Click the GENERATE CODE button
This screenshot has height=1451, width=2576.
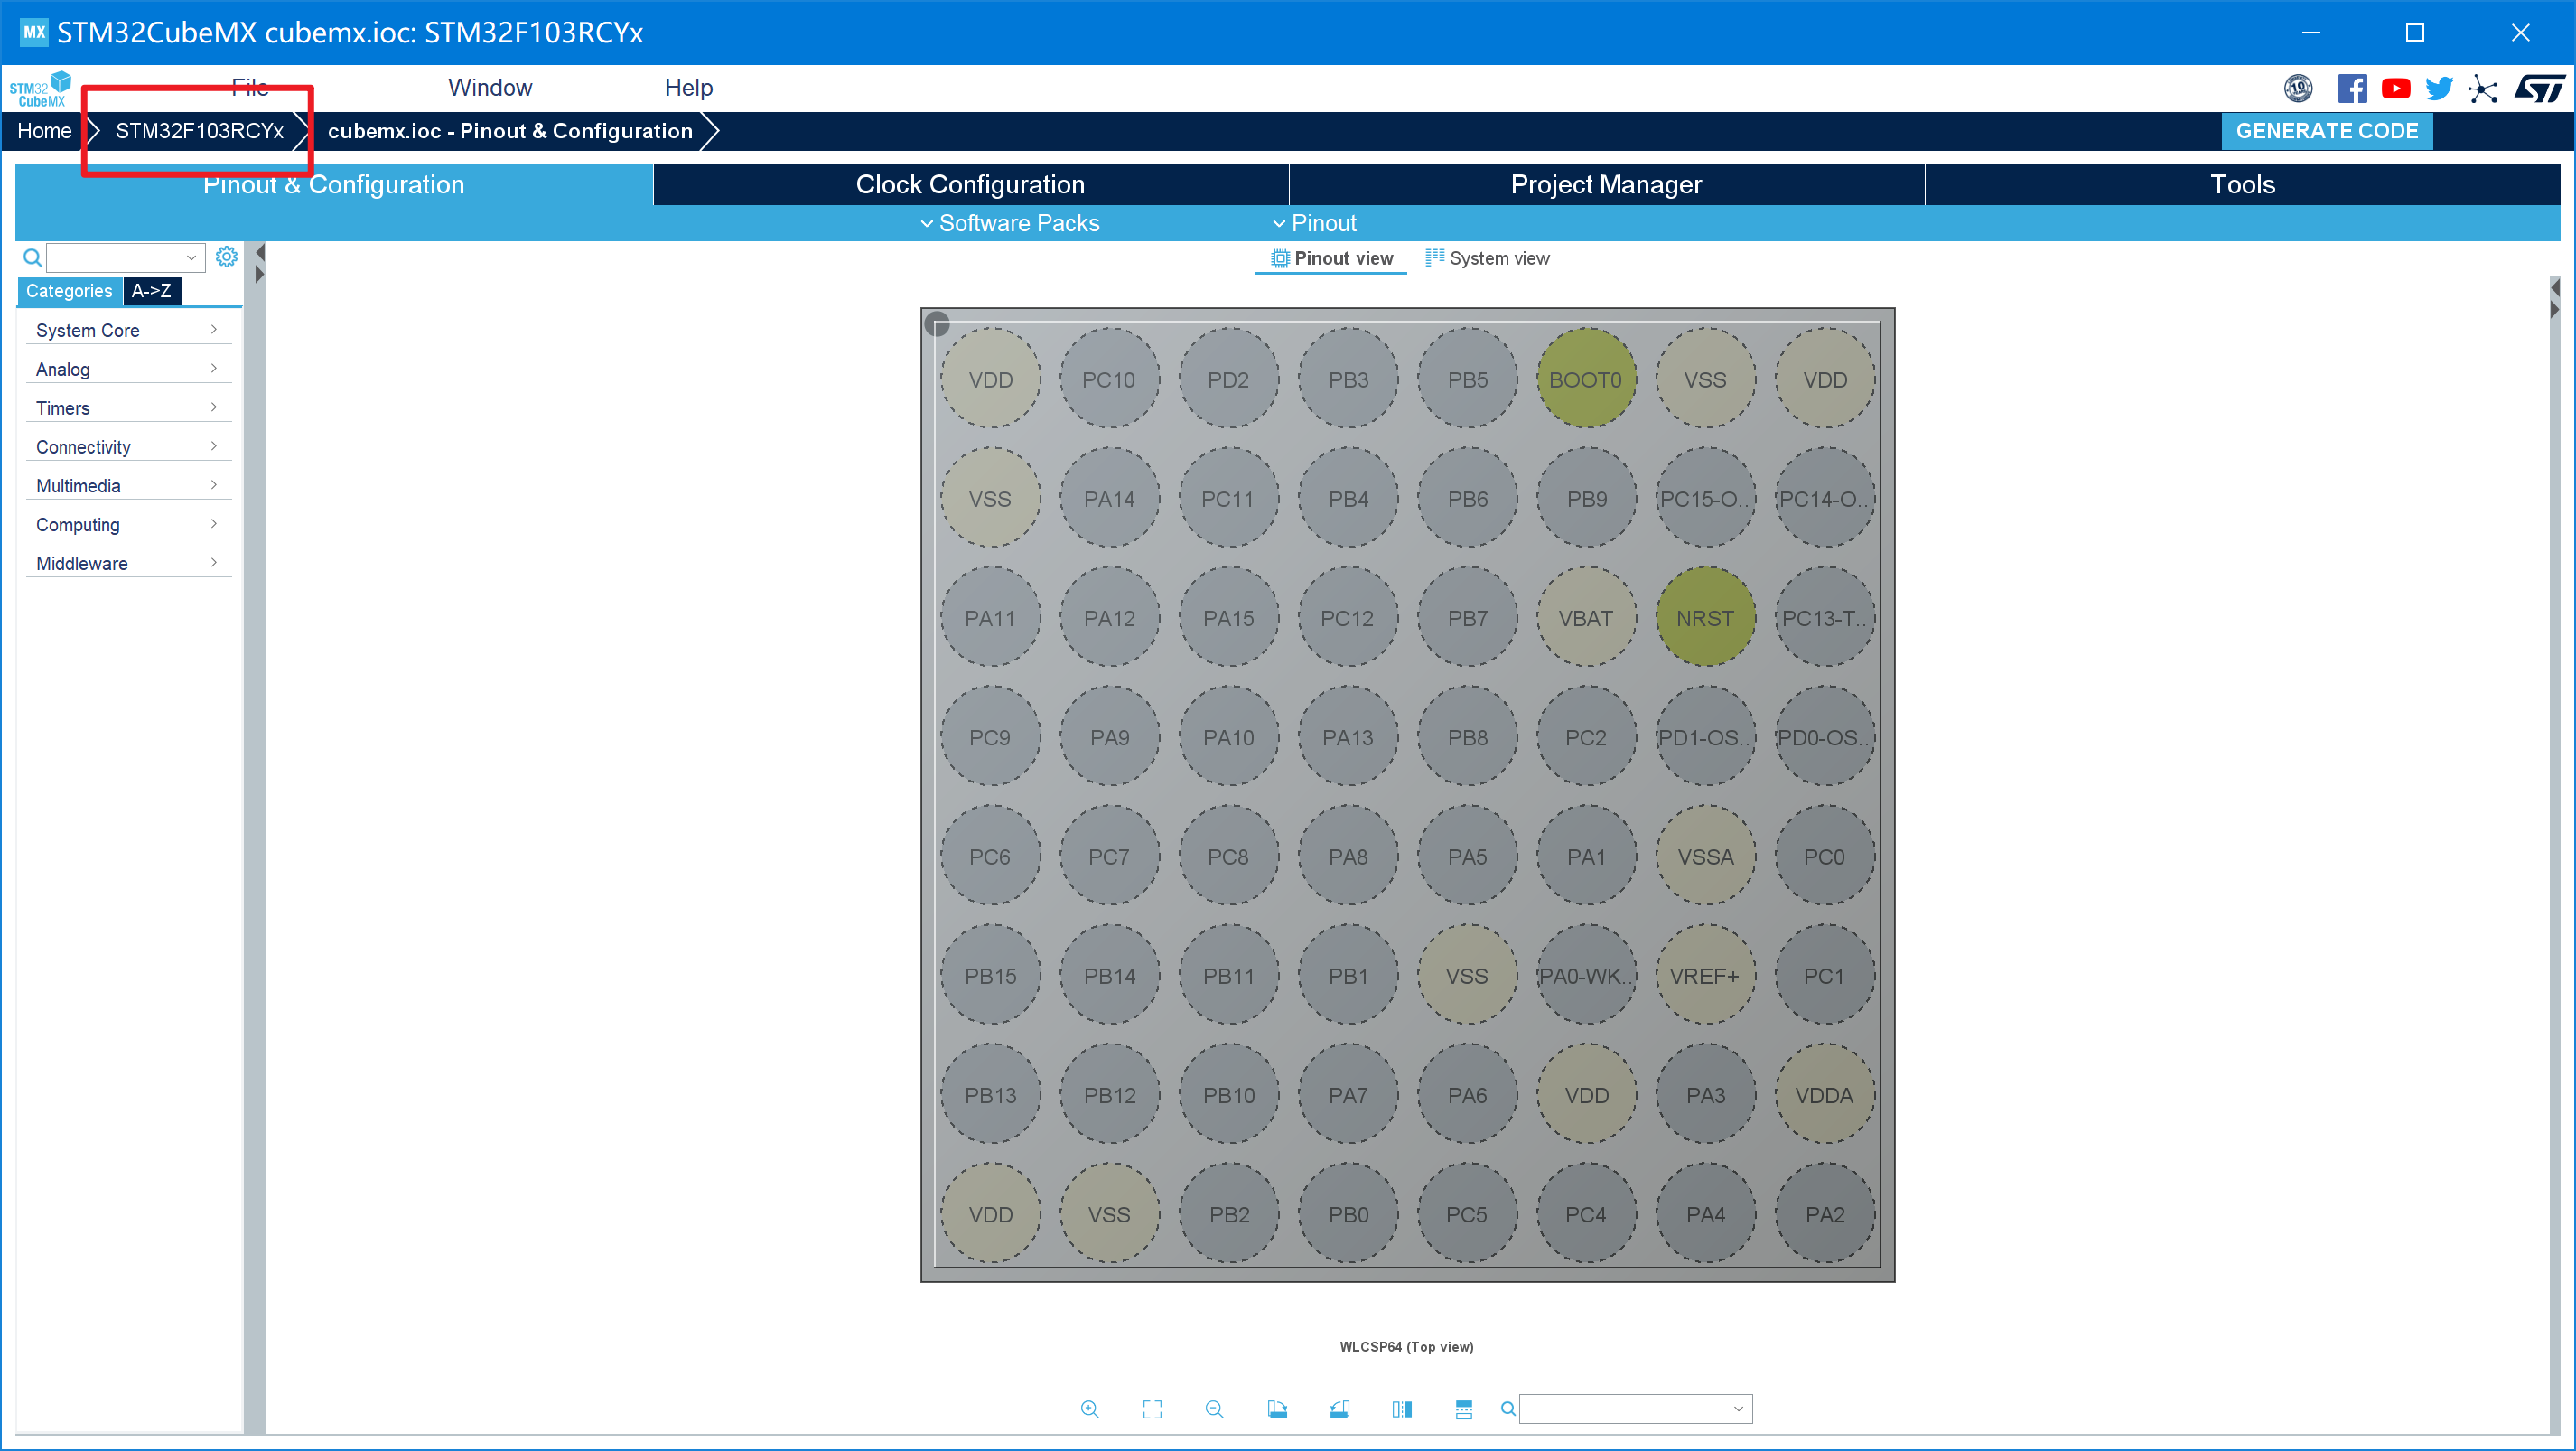pos(2327,131)
